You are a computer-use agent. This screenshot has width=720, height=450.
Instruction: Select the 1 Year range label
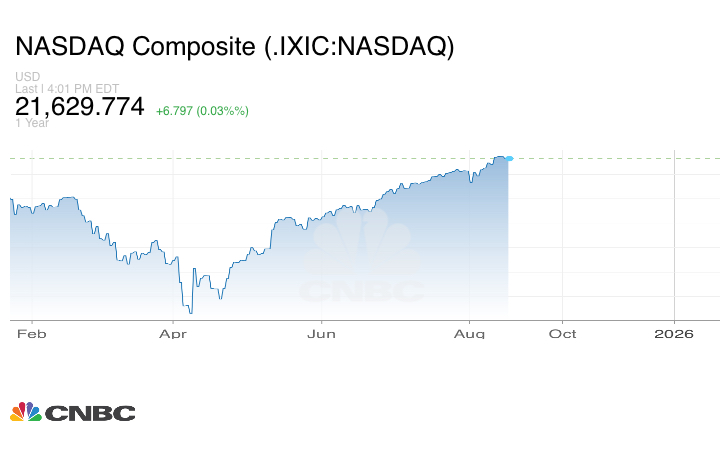point(31,124)
